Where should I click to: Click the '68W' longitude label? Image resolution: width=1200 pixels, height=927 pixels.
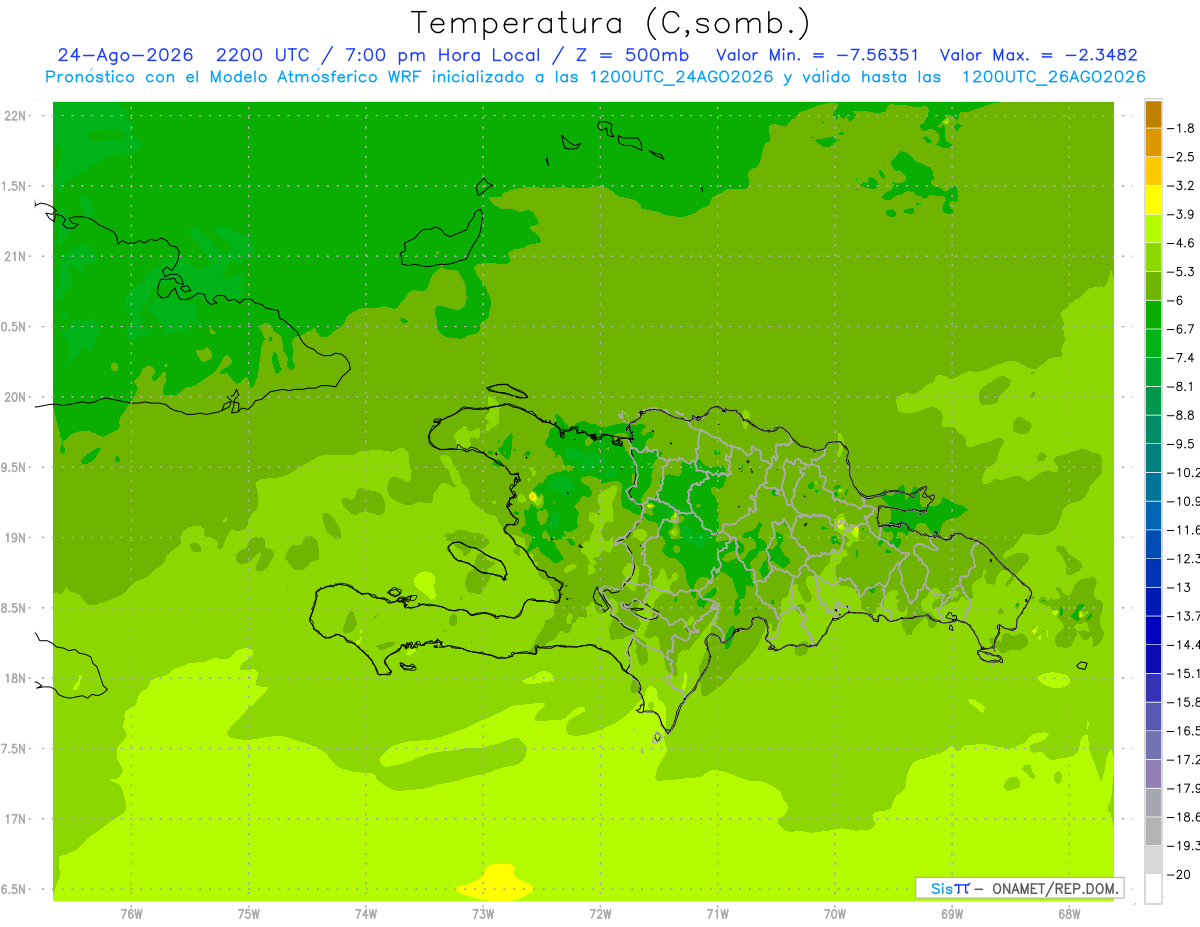pos(1068,914)
